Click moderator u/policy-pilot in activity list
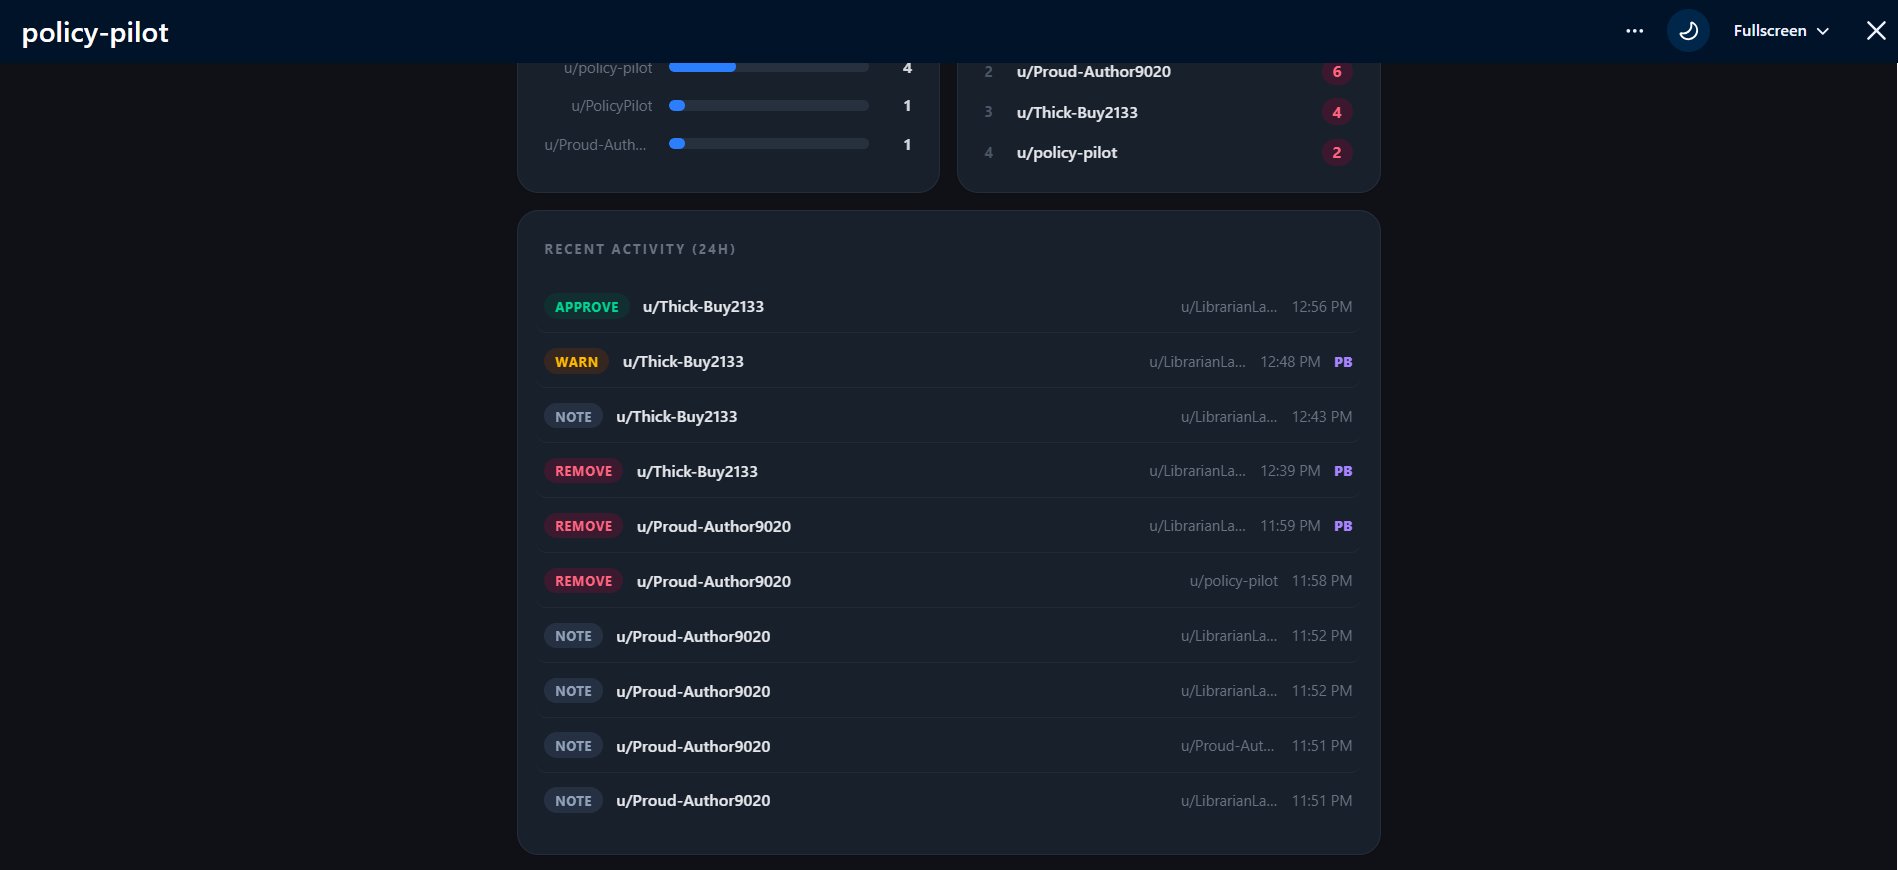This screenshot has width=1898, height=870. [1233, 581]
